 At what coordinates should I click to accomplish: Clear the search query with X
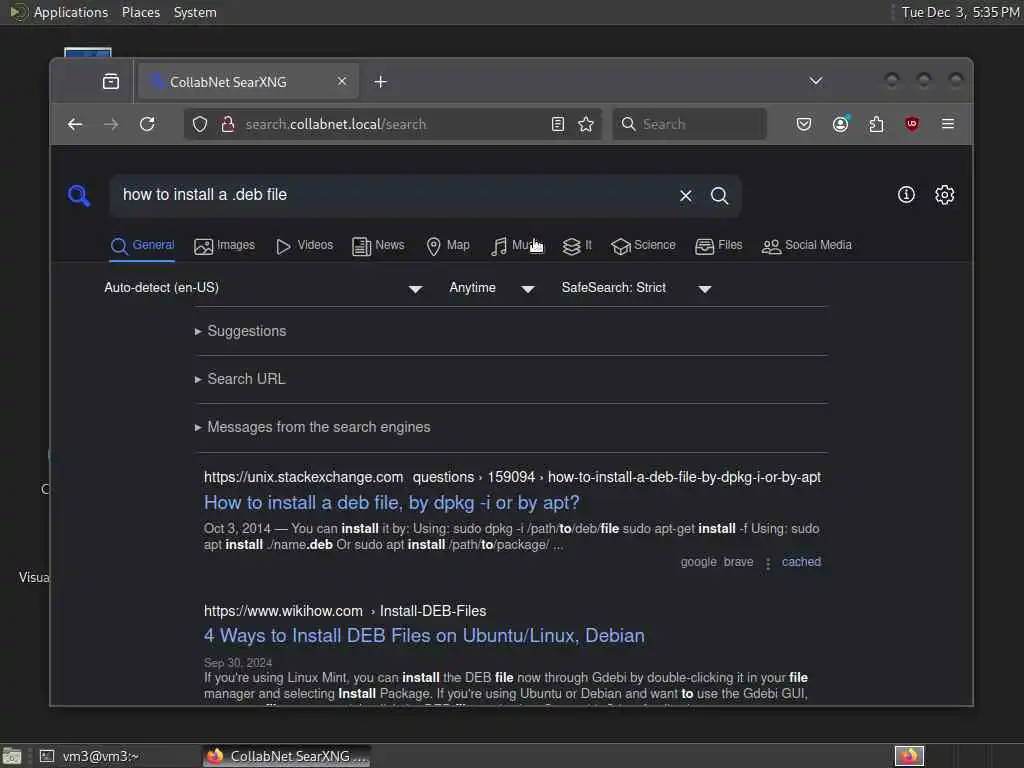(686, 196)
